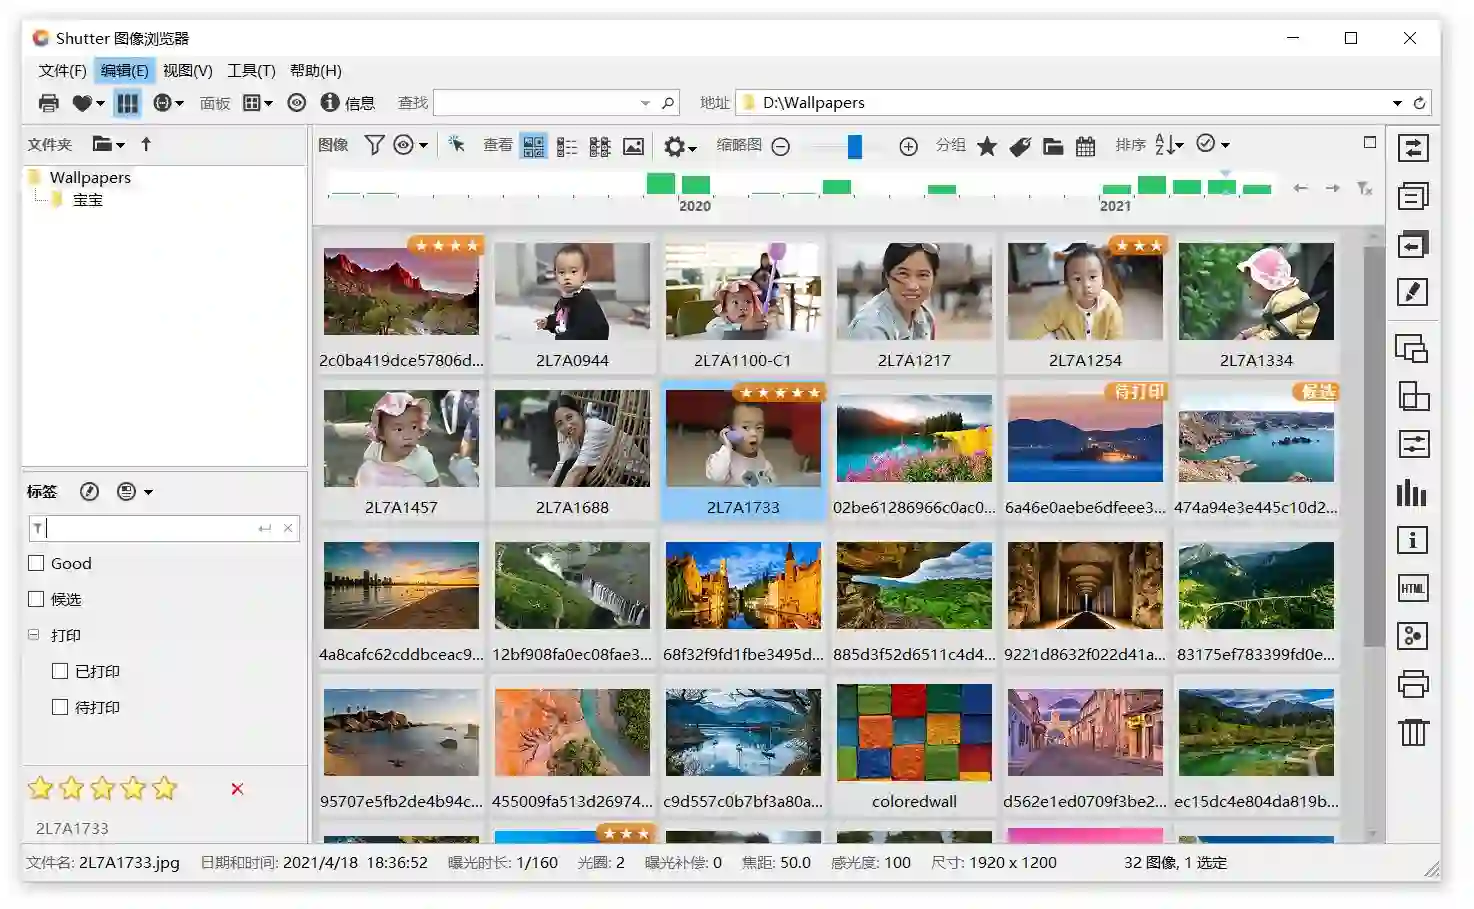Maximize the image panel square icon

point(1370,143)
